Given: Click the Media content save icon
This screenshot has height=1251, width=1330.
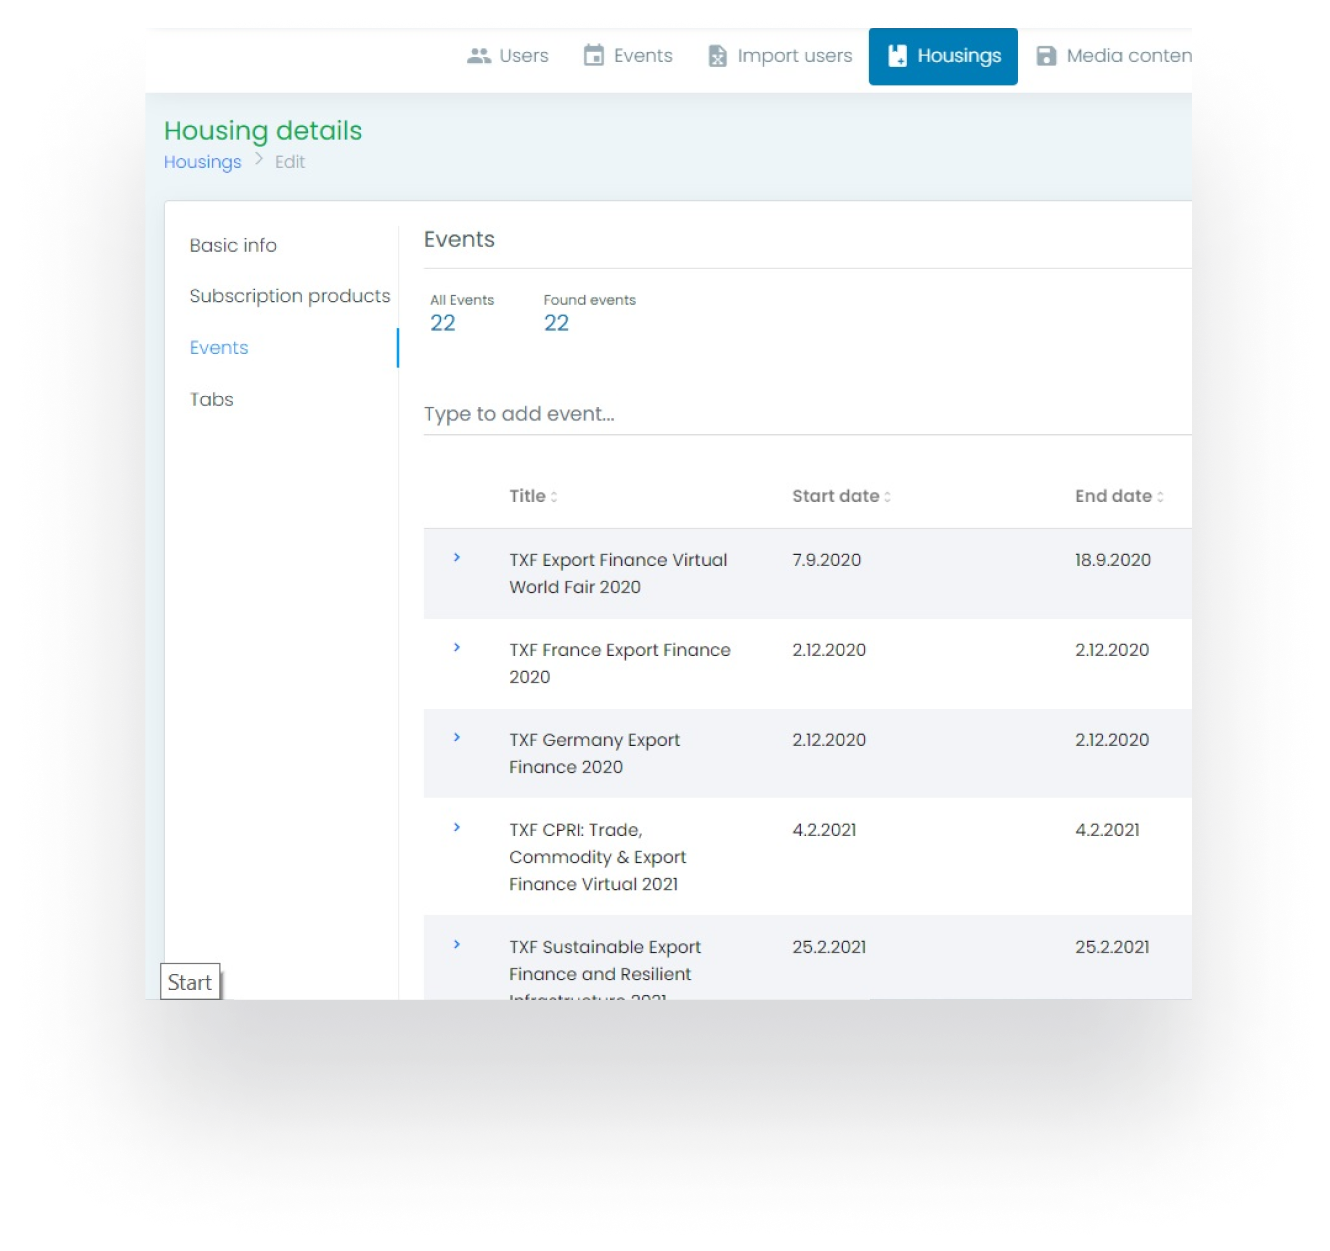Looking at the screenshot, I should 1046,56.
